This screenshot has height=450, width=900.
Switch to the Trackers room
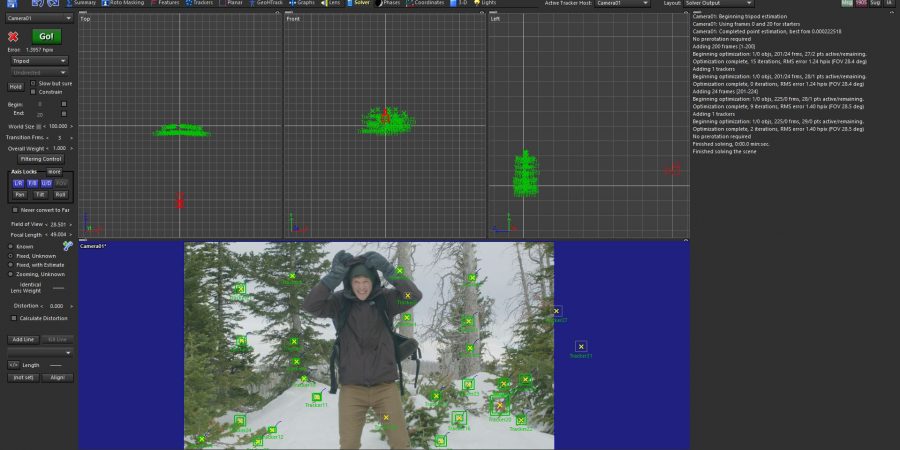[203, 3]
